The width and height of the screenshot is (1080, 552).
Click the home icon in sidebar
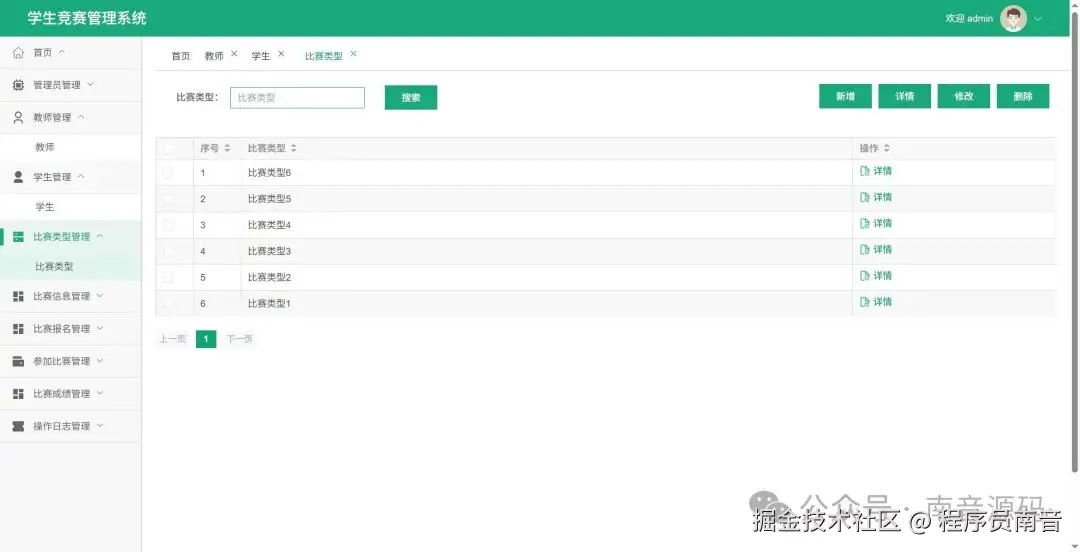pyautogui.click(x=19, y=52)
